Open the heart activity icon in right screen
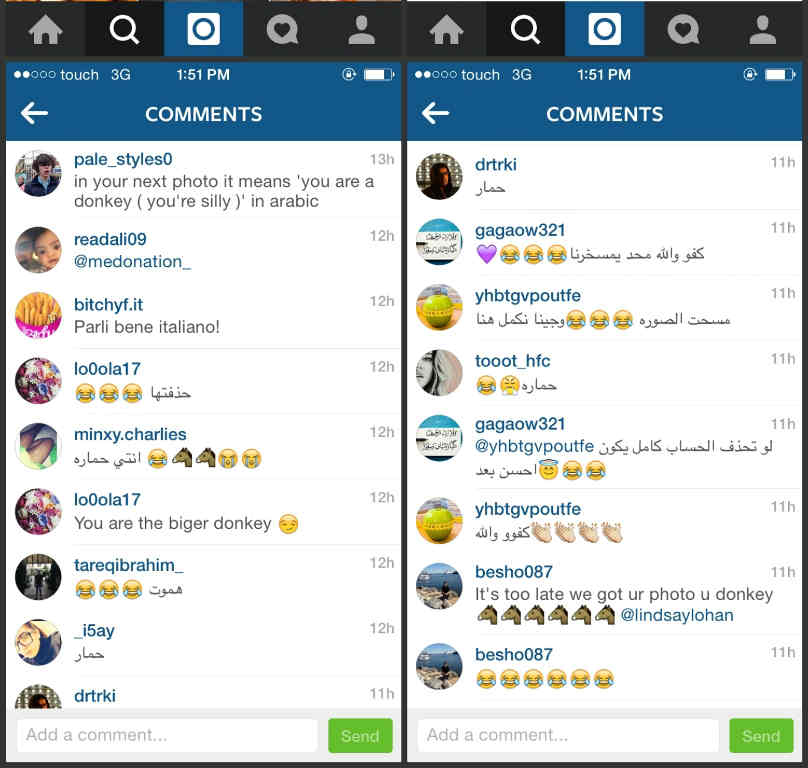Image resolution: width=808 pixels, height=768 pixels. point(683,29)
